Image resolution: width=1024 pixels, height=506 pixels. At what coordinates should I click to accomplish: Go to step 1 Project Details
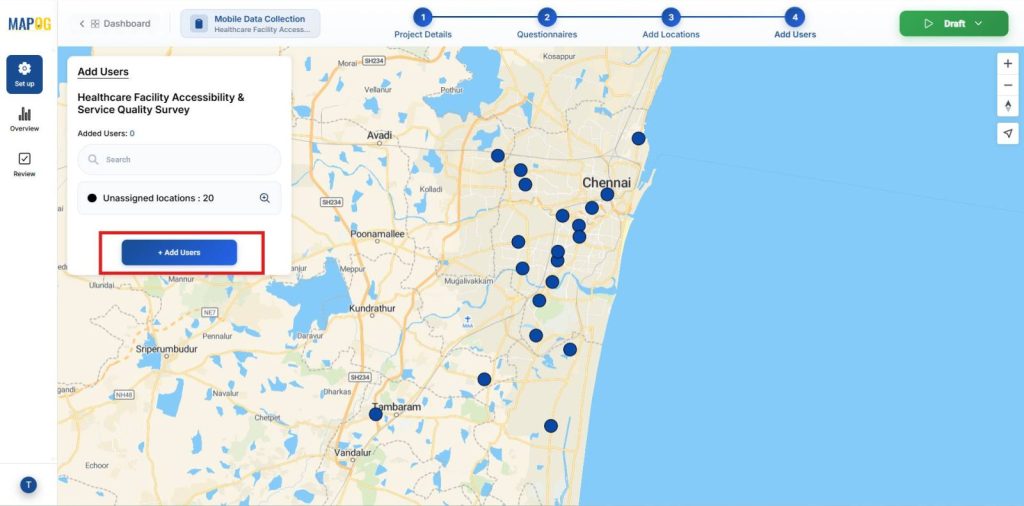tap(422, 18)
